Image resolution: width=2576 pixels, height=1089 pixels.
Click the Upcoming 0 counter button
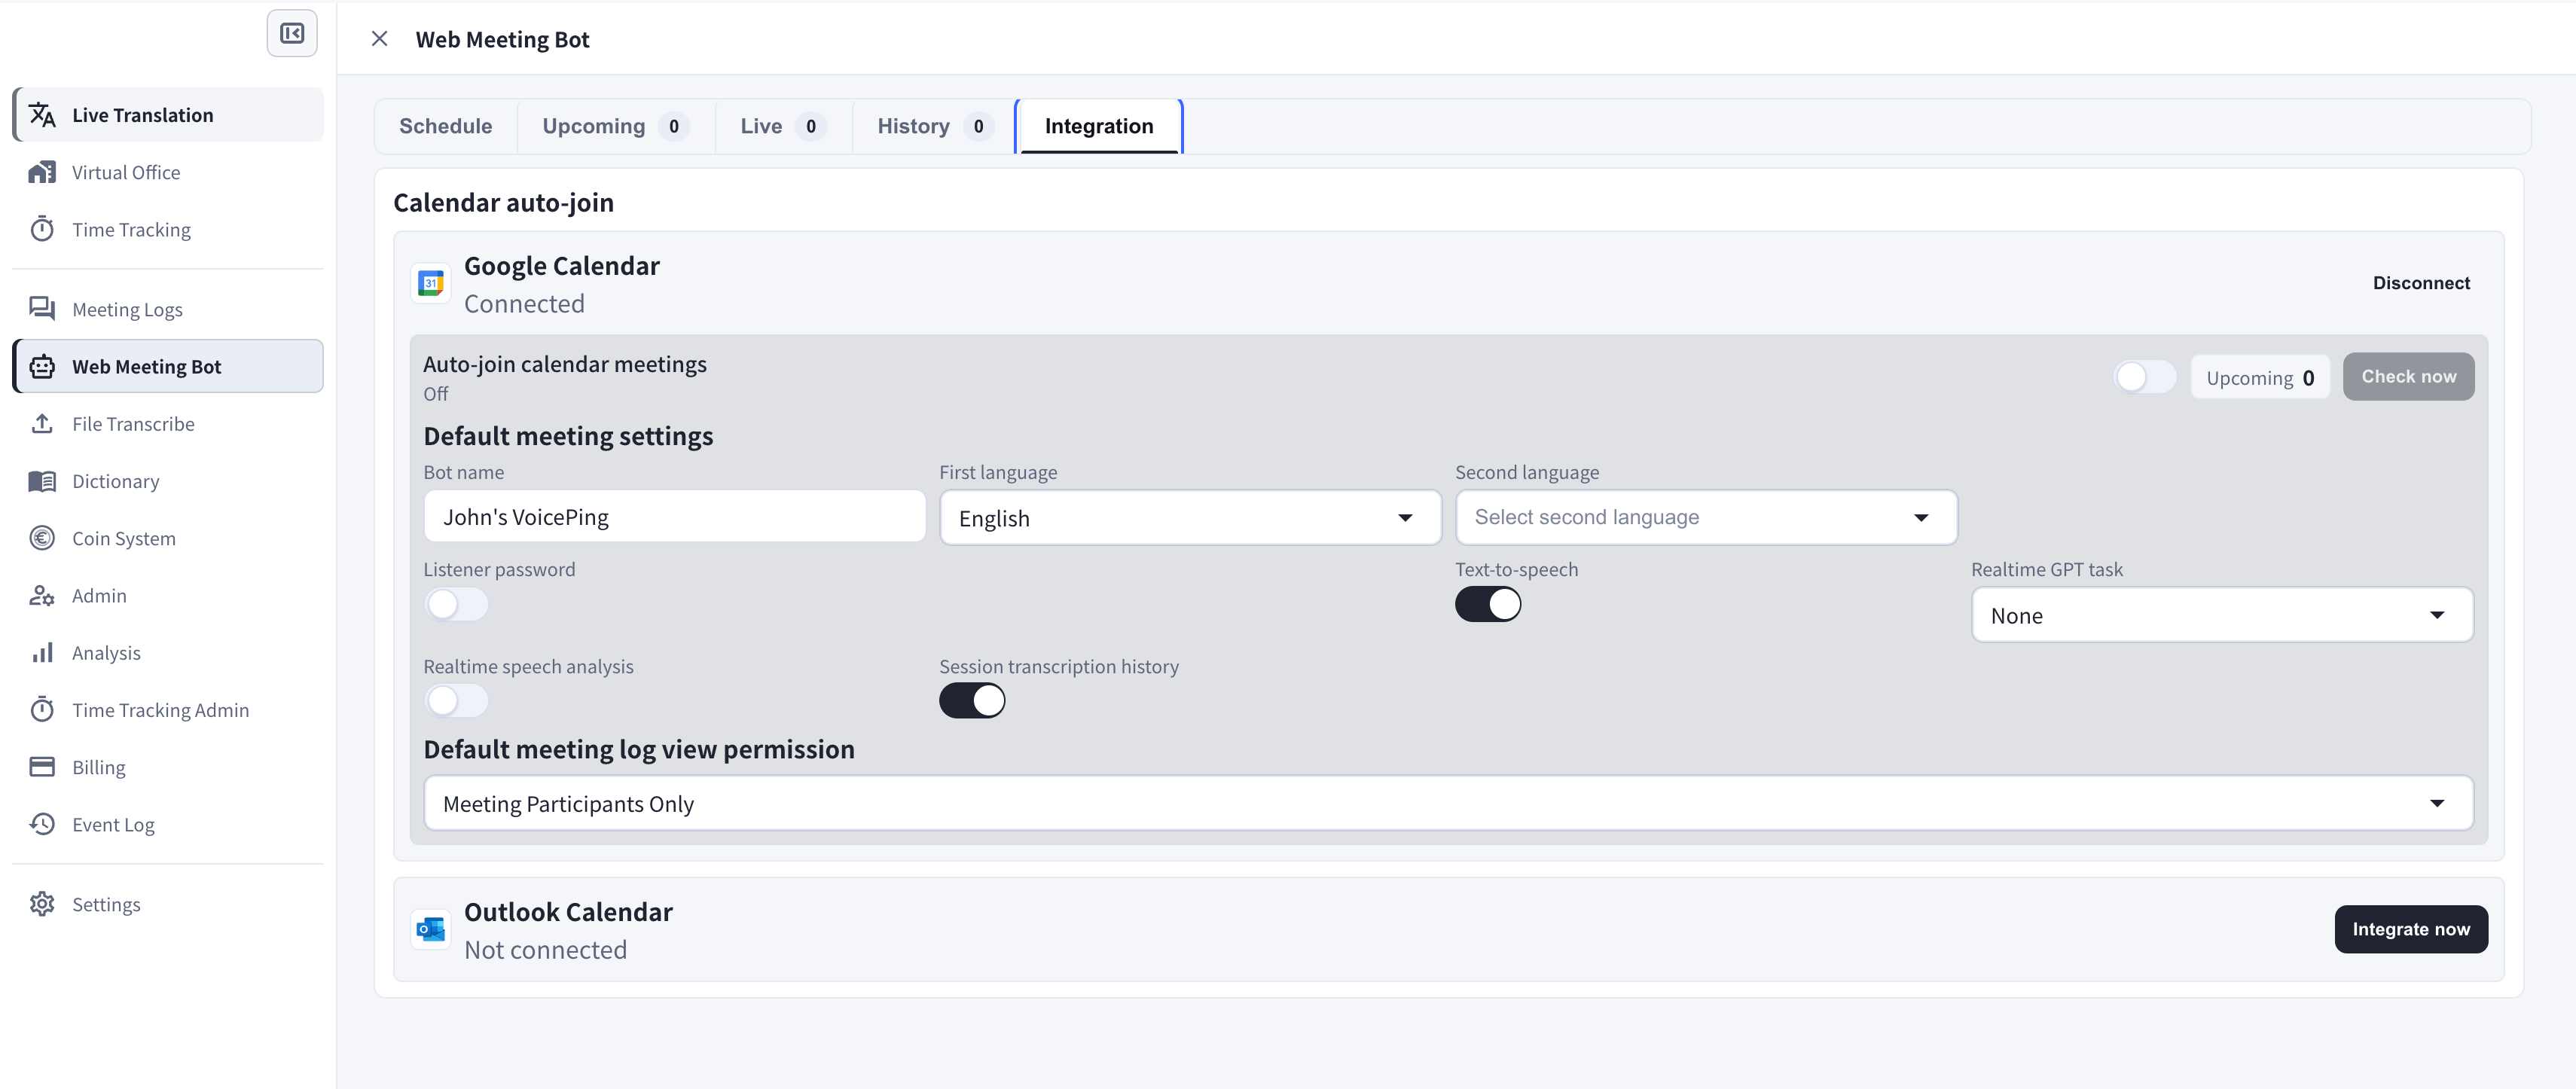tap(2260, 378)
